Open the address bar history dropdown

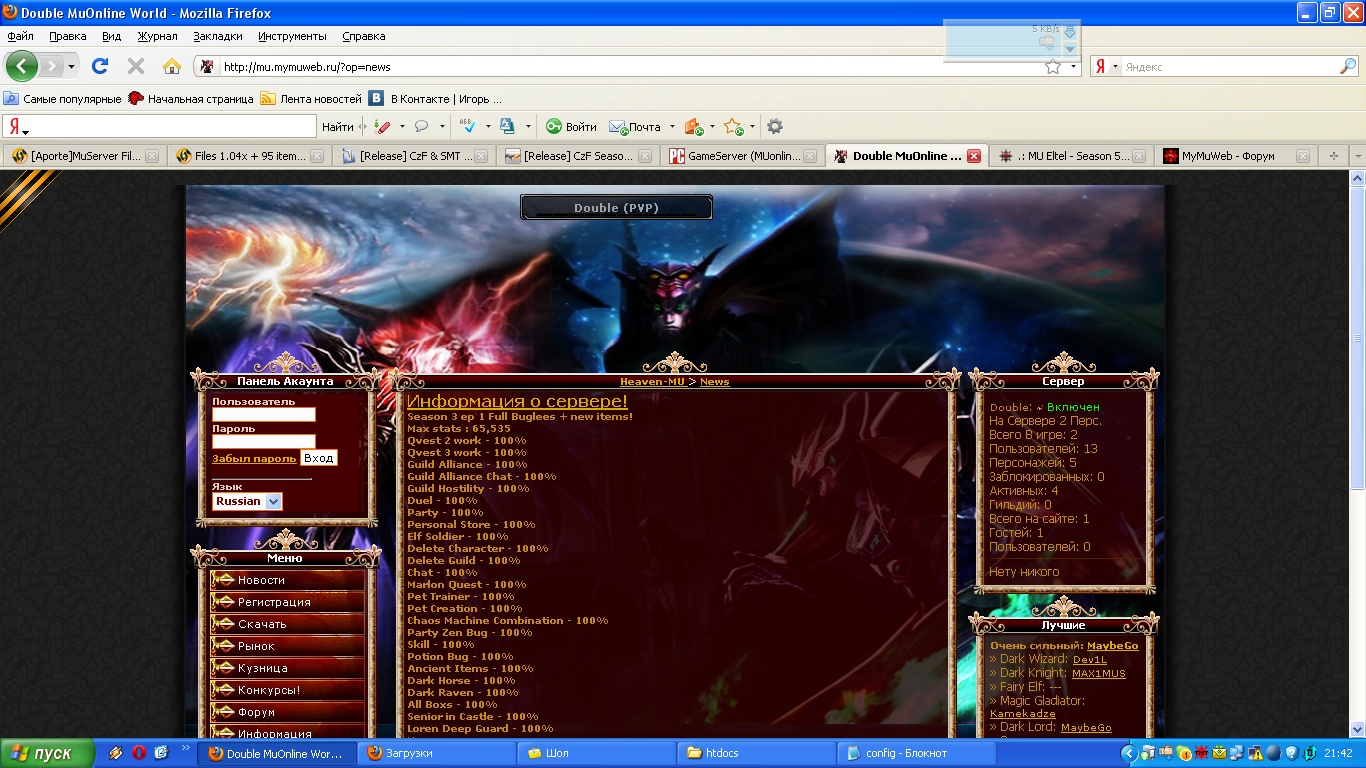(1074, 67)
